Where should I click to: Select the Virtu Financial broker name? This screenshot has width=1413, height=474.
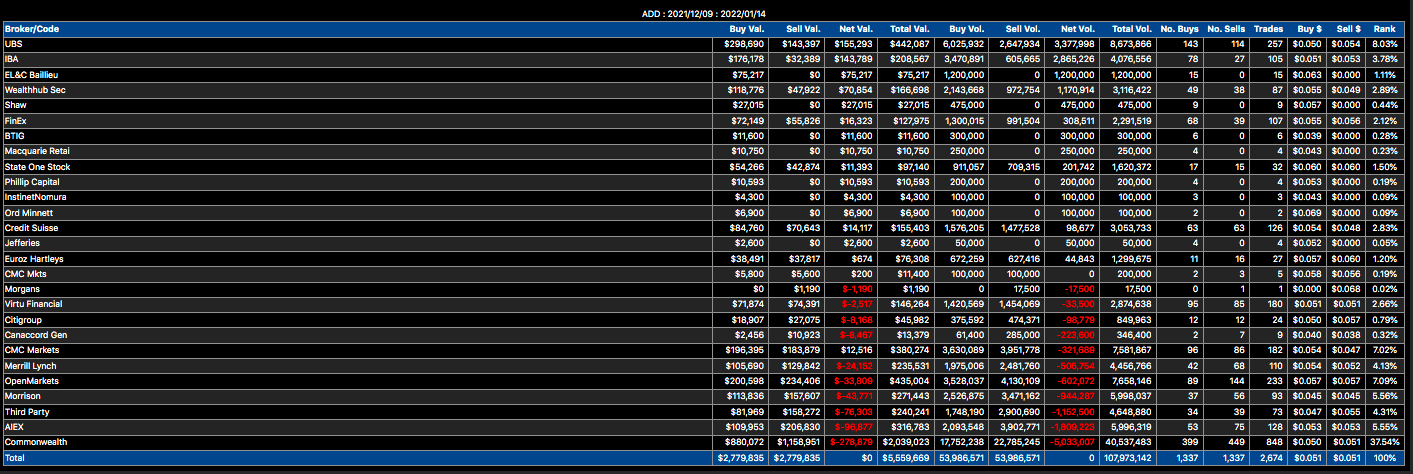click(33, 303)
